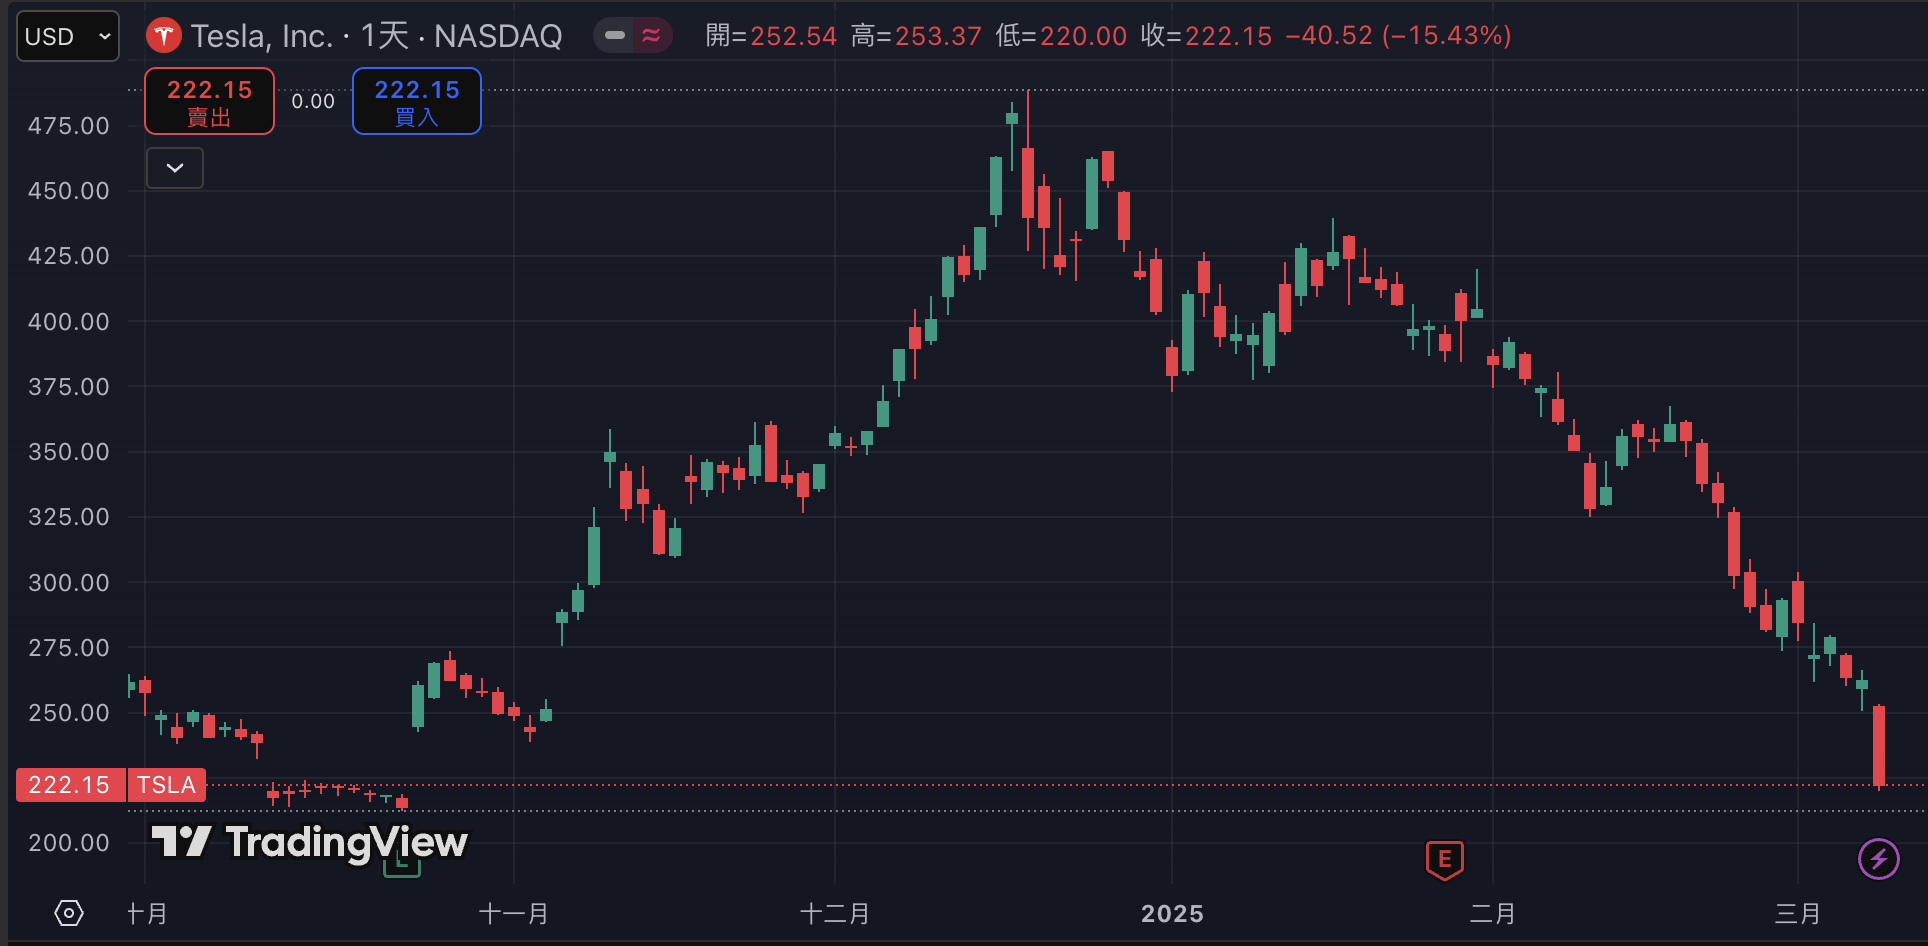Image resolution: width=1928 pixels, height=946 pixels.
Task: Toggle the pink wavy approximate-equal indicator
Action: [x=652, y=36]
